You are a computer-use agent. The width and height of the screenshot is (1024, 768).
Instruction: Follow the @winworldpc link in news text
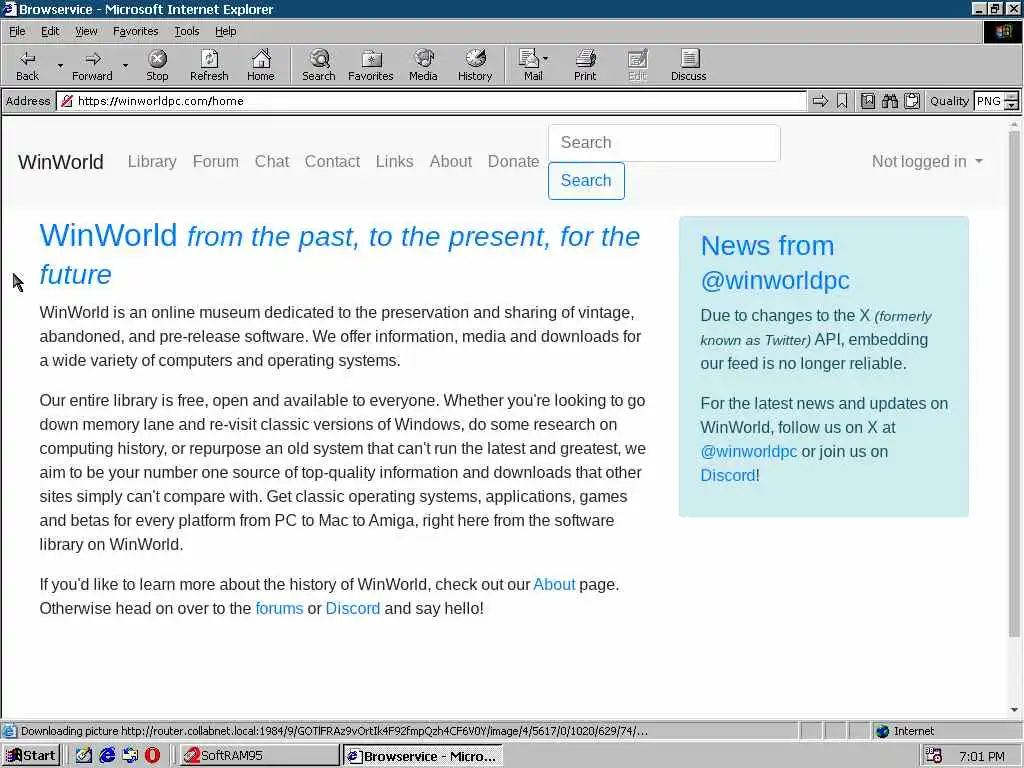tap(748, 451)
